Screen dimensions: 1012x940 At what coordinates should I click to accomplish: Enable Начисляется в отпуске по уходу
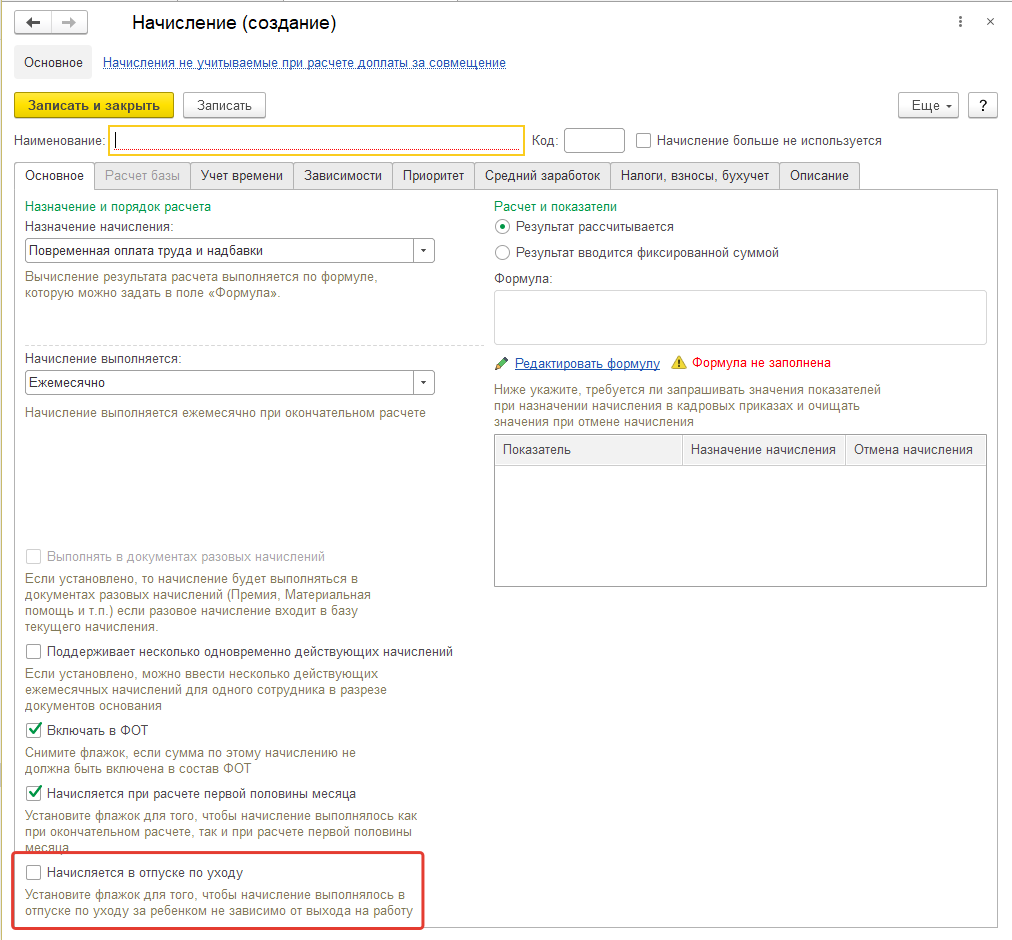[x=34, y=873]
